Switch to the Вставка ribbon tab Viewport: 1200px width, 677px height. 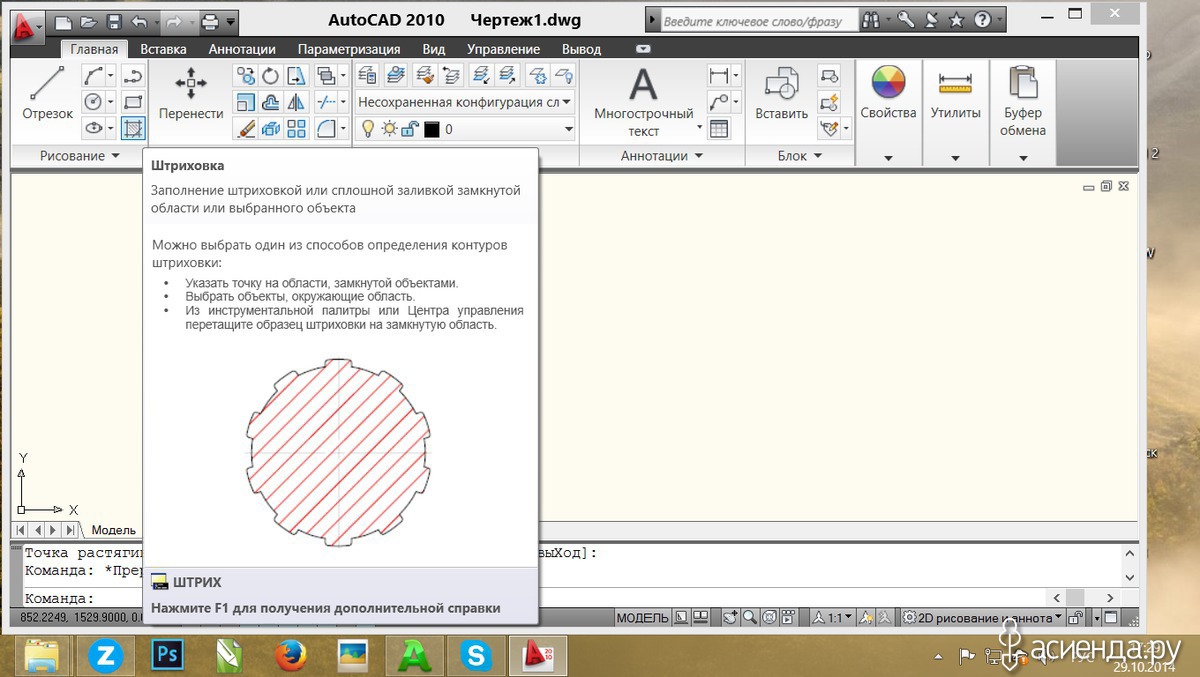click(x=163, y=49)
